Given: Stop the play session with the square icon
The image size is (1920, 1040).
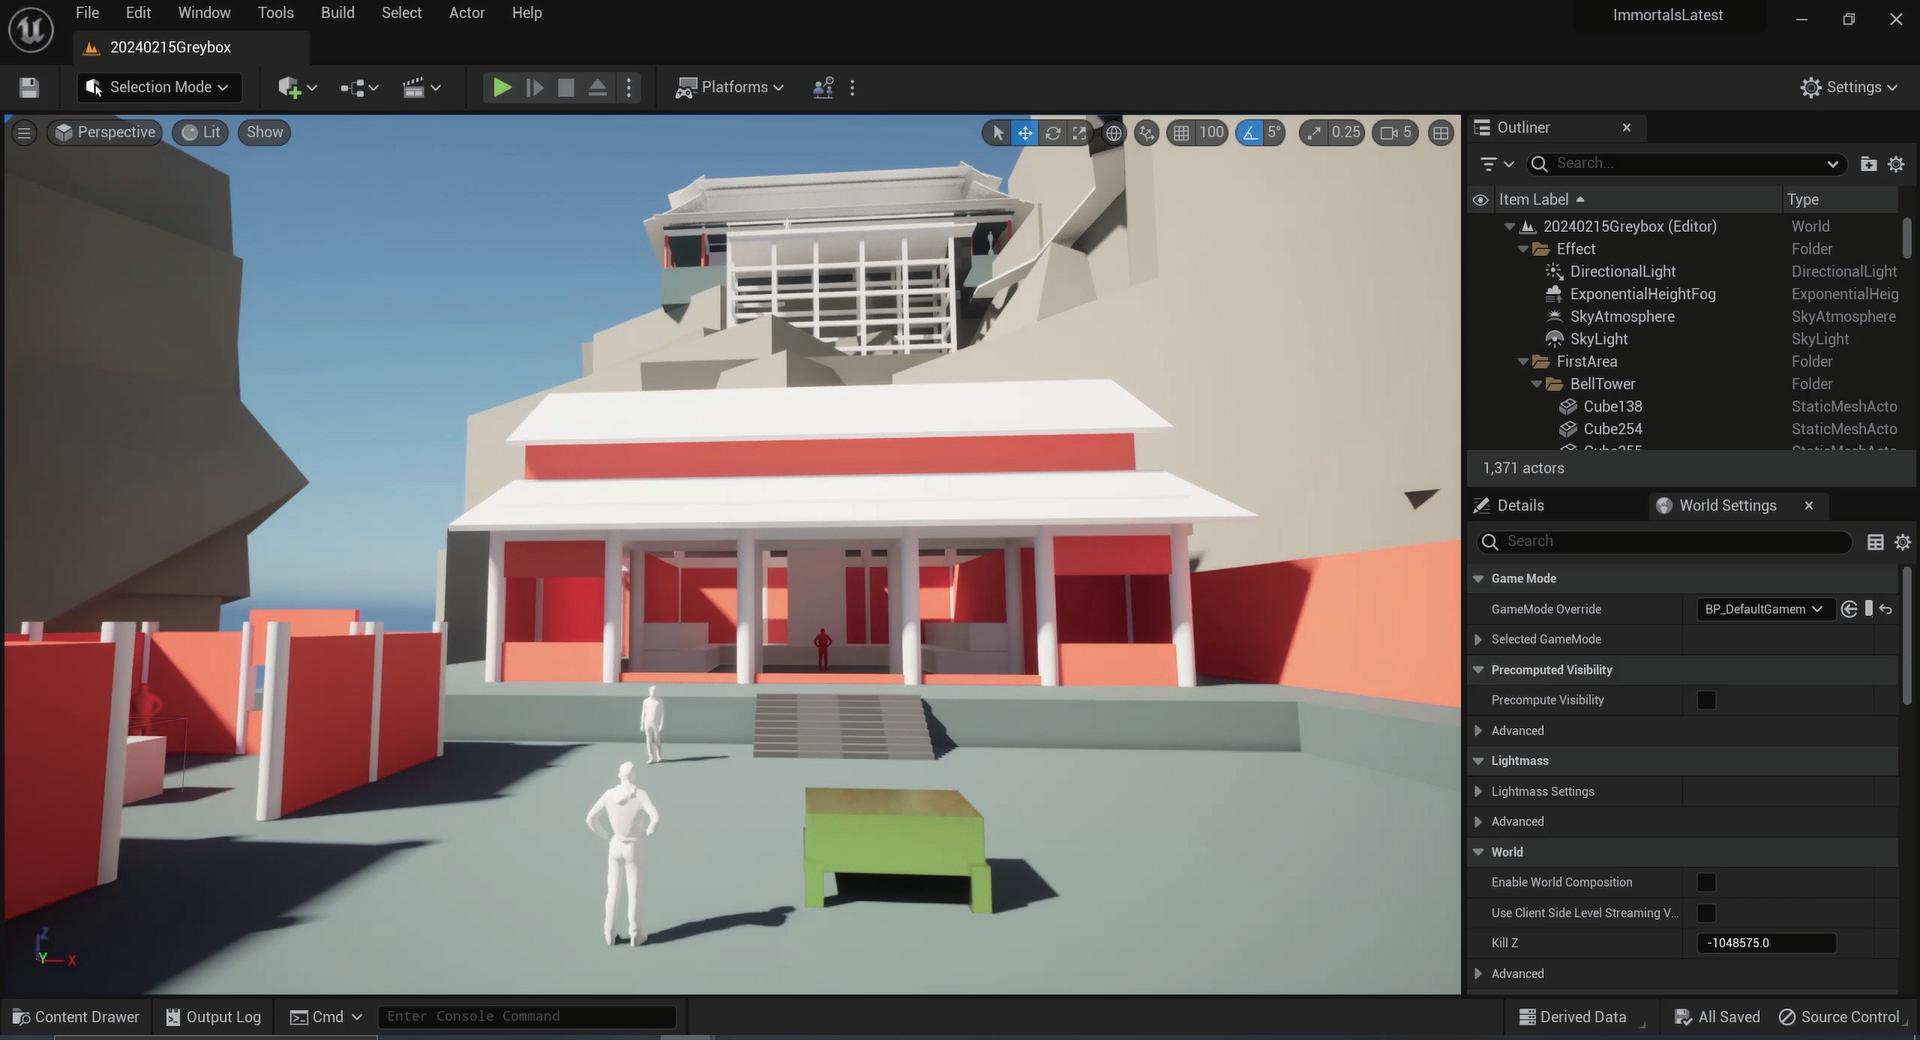Looking at the screenshot, I should pos(566,88).
